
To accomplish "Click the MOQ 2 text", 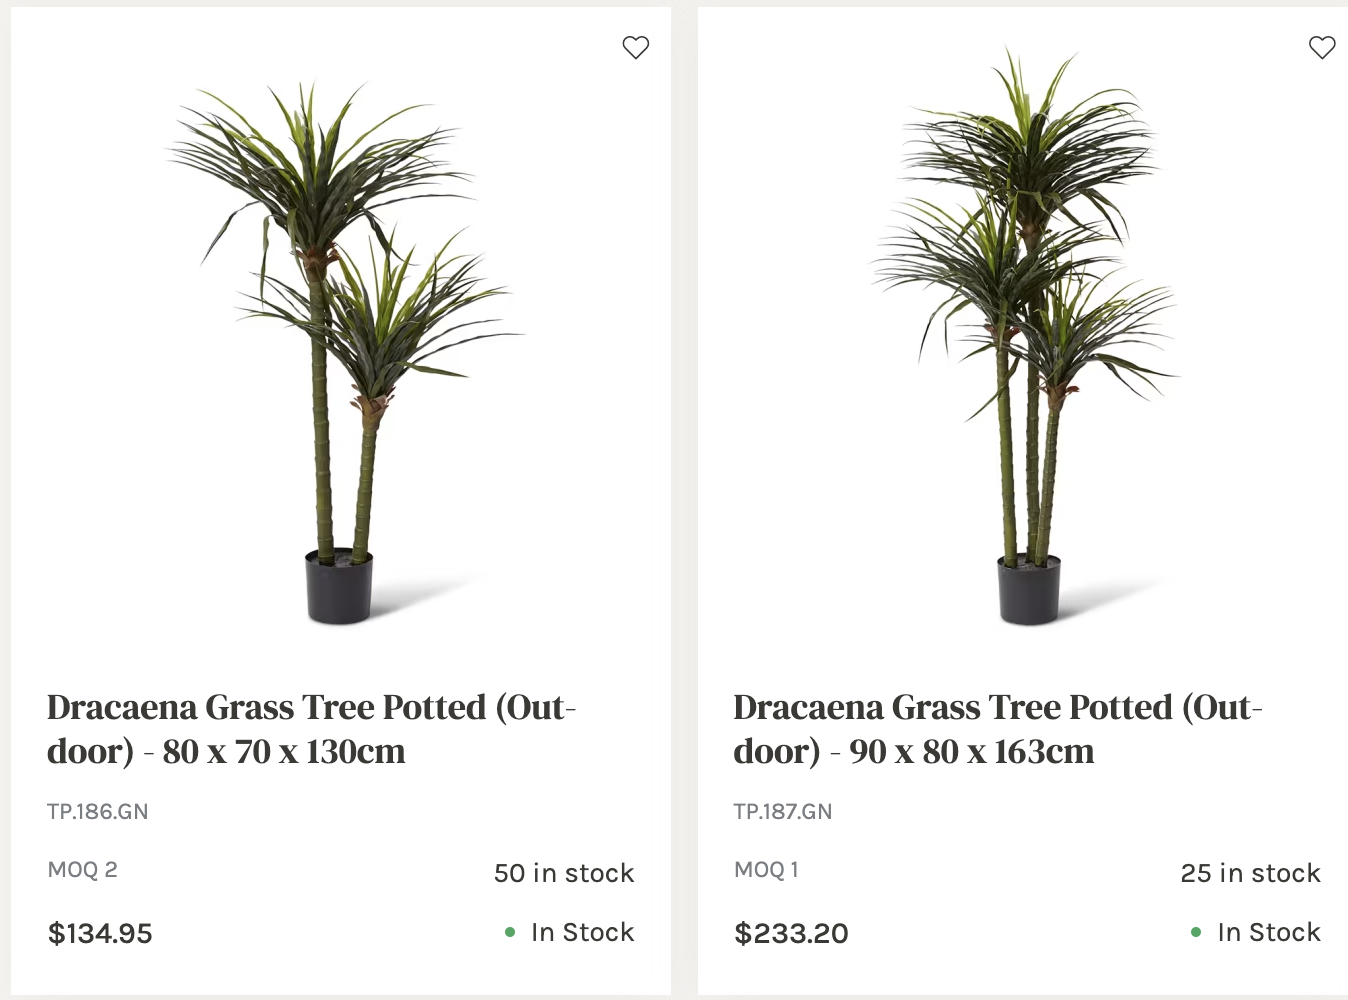I will coord(83,870).
